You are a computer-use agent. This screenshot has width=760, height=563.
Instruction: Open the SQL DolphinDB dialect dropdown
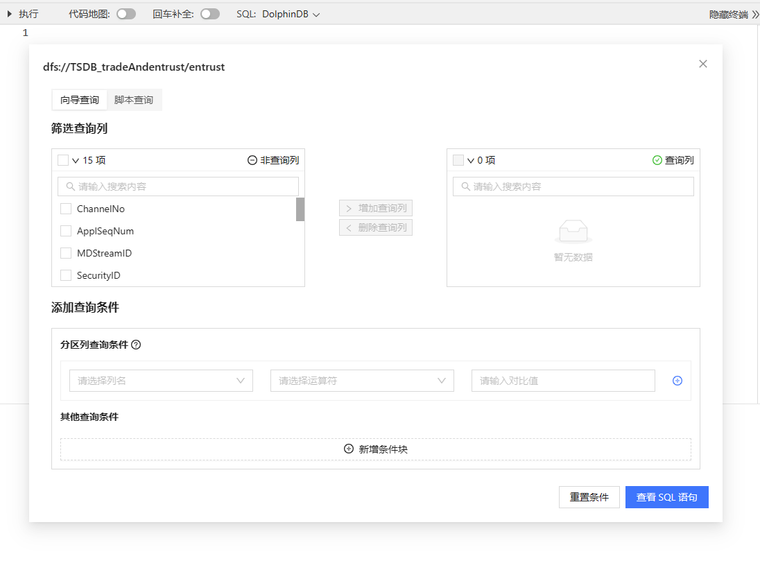coord(291,15)
